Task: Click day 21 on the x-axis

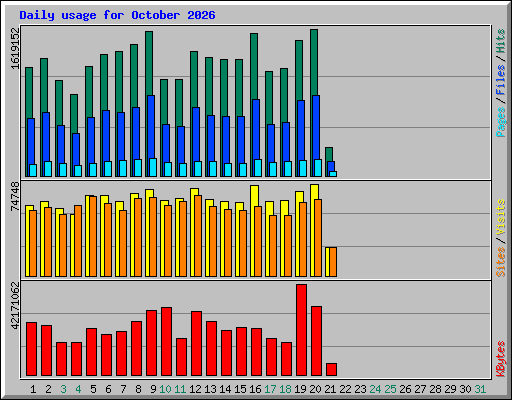Action: click(x=330, y=389)
